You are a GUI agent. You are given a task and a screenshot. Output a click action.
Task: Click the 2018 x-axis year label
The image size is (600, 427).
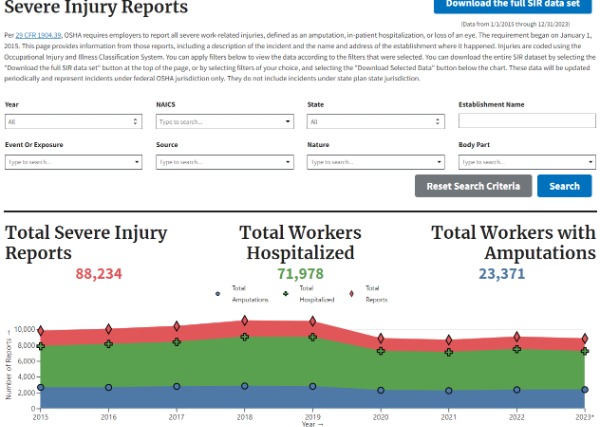[245, 417]
